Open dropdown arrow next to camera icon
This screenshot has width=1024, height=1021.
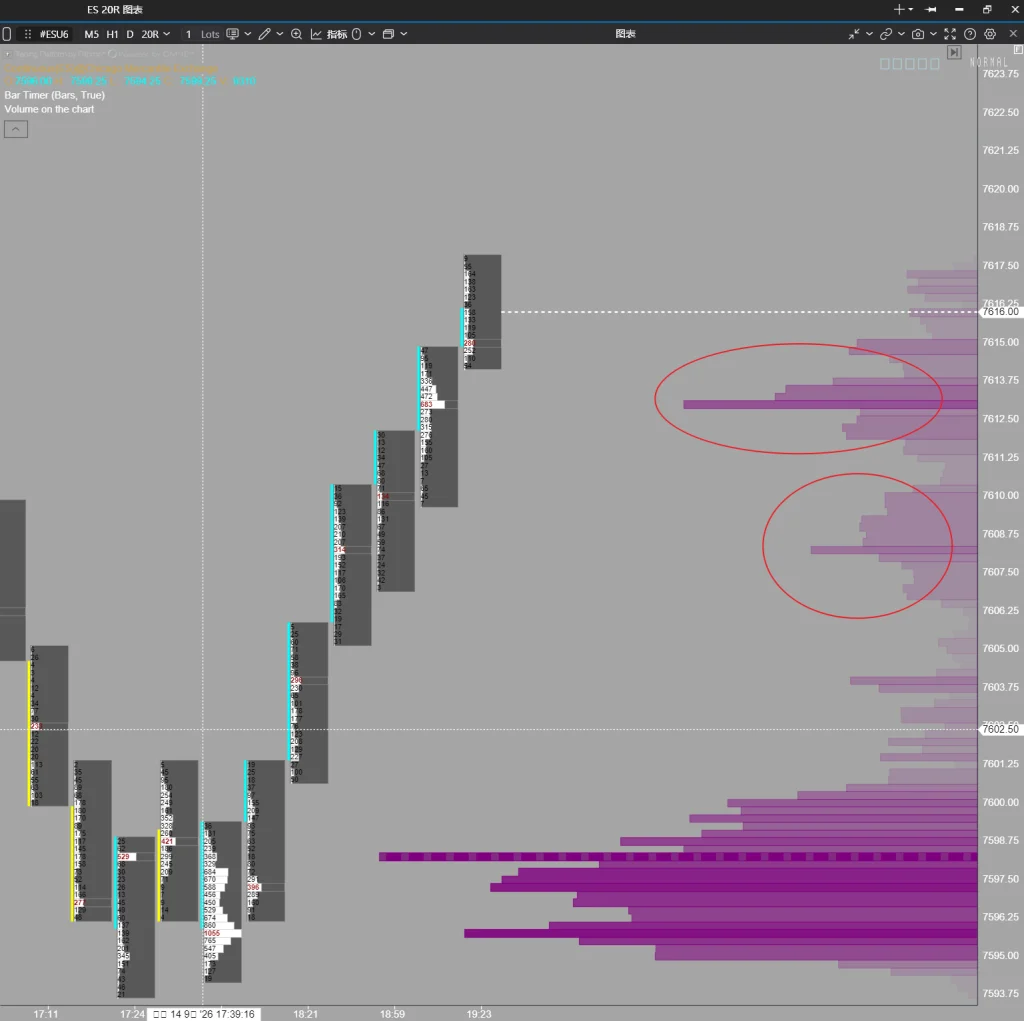point(933,34)
